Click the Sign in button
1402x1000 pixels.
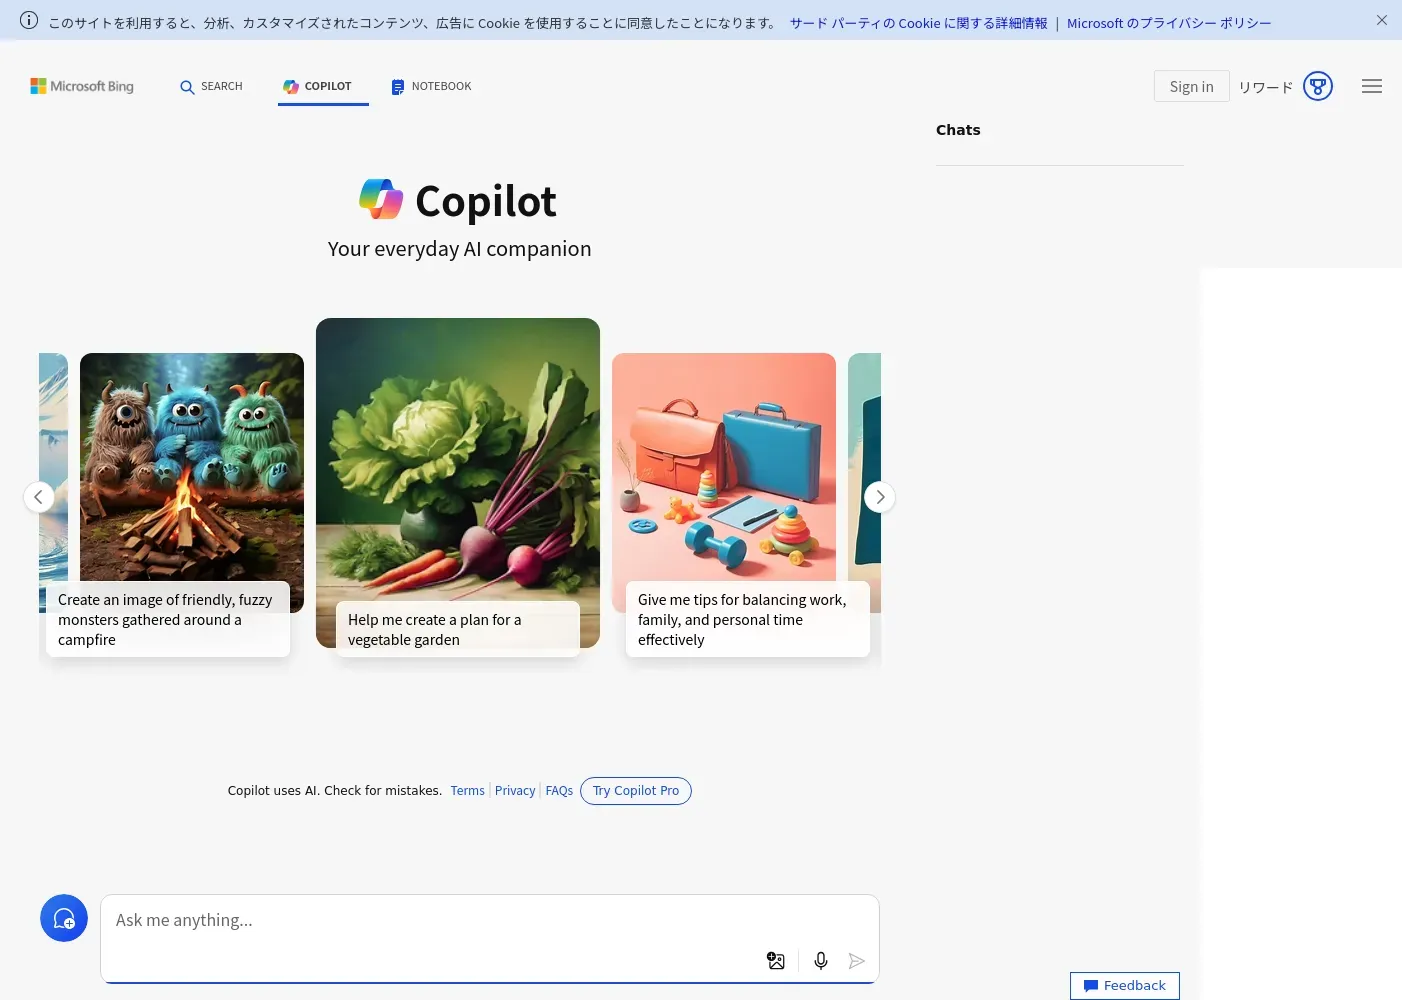(1191, 87)
